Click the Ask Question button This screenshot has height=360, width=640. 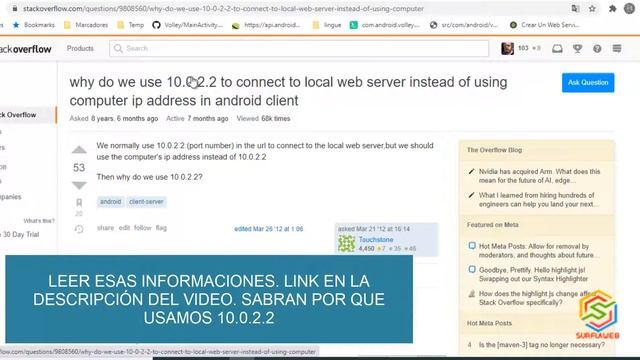click(588, 82)
